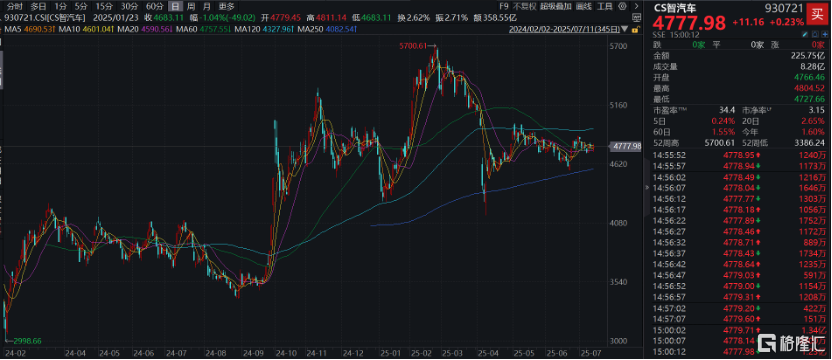Select the 周 weekly period tab

(191, 6)
